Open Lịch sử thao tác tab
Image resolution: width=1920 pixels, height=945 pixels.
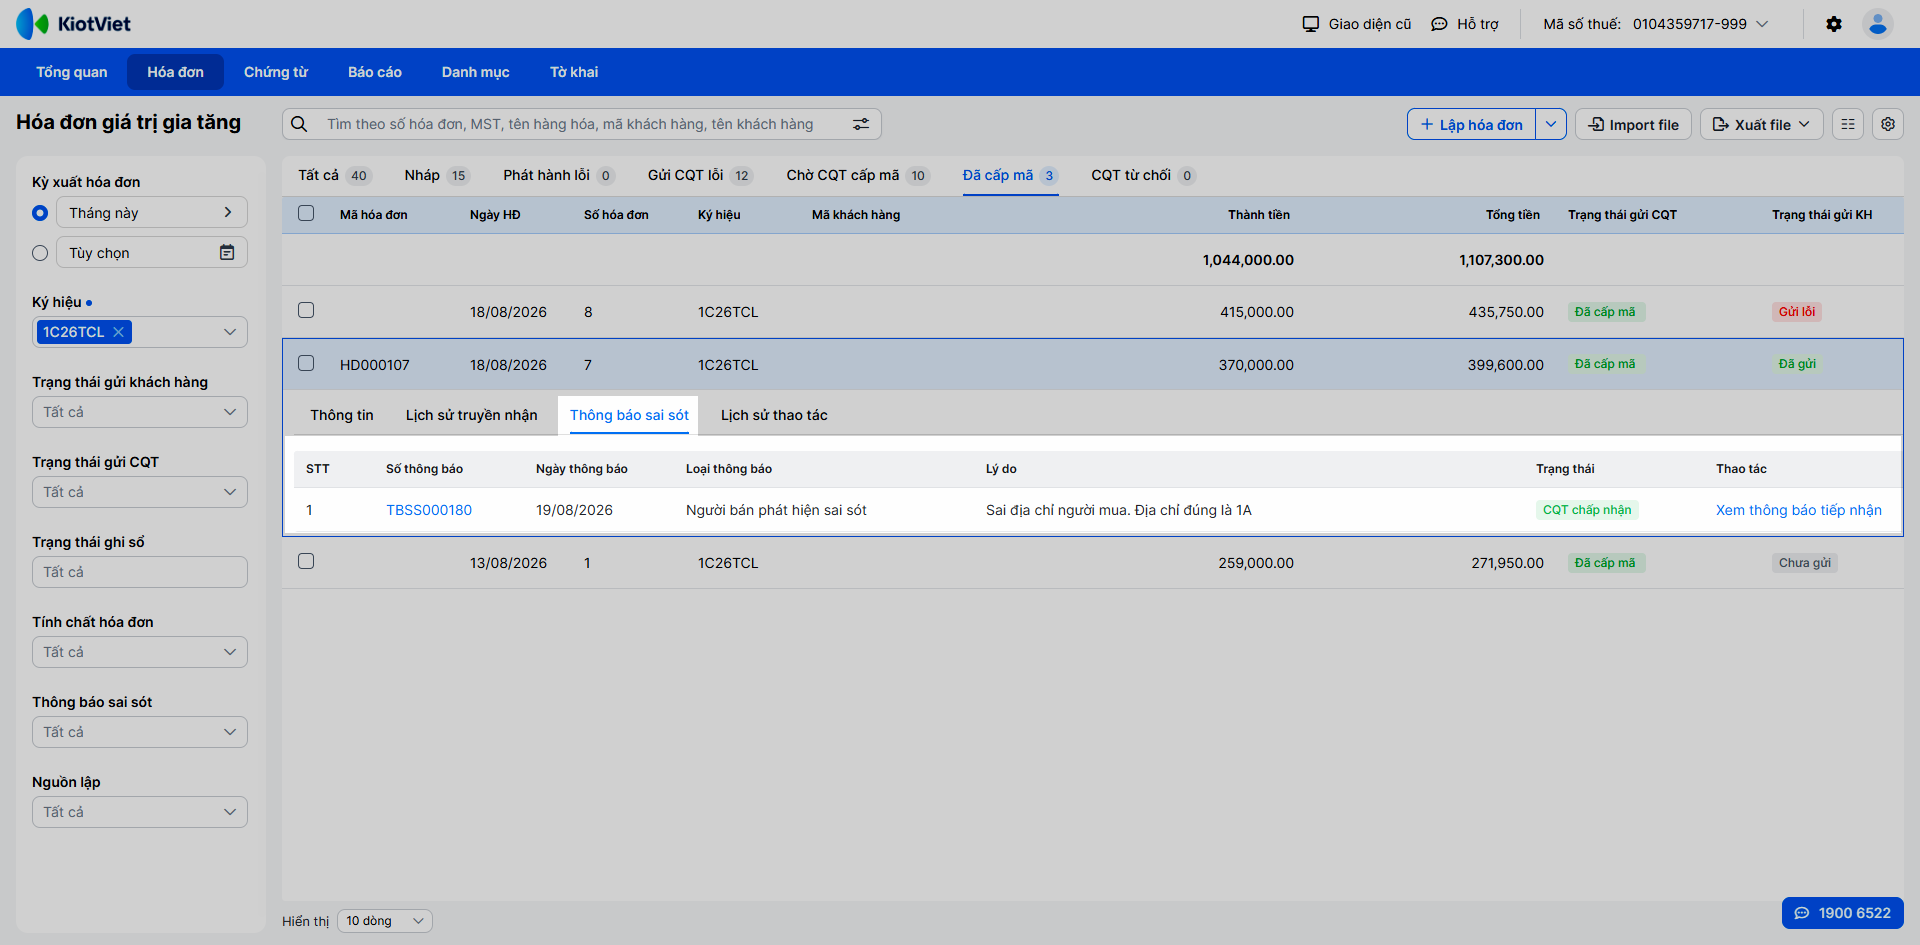pyautogui.click(x=774, y=415)
